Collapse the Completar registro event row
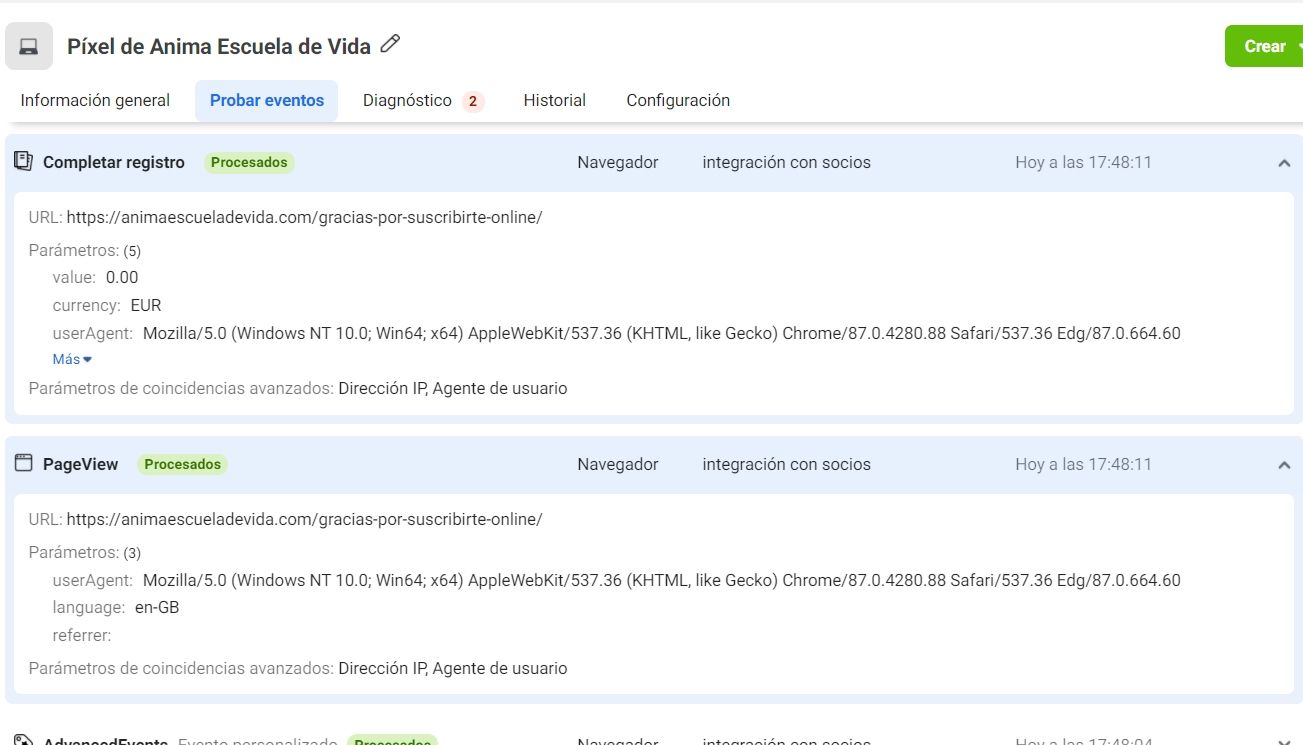Image resolution: width=1303 pixels, height=745 pixels. (x=1284, y=162)
